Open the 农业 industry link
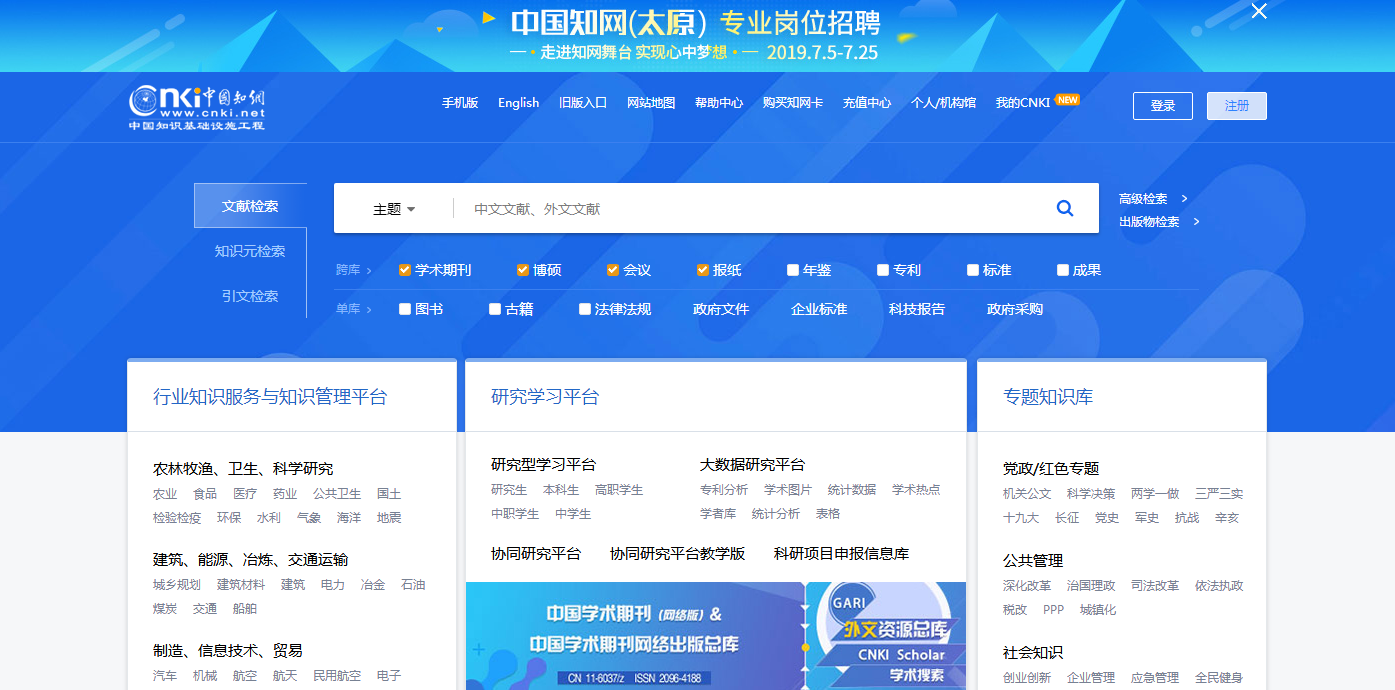1395x690 pixels. click(165, 494)
